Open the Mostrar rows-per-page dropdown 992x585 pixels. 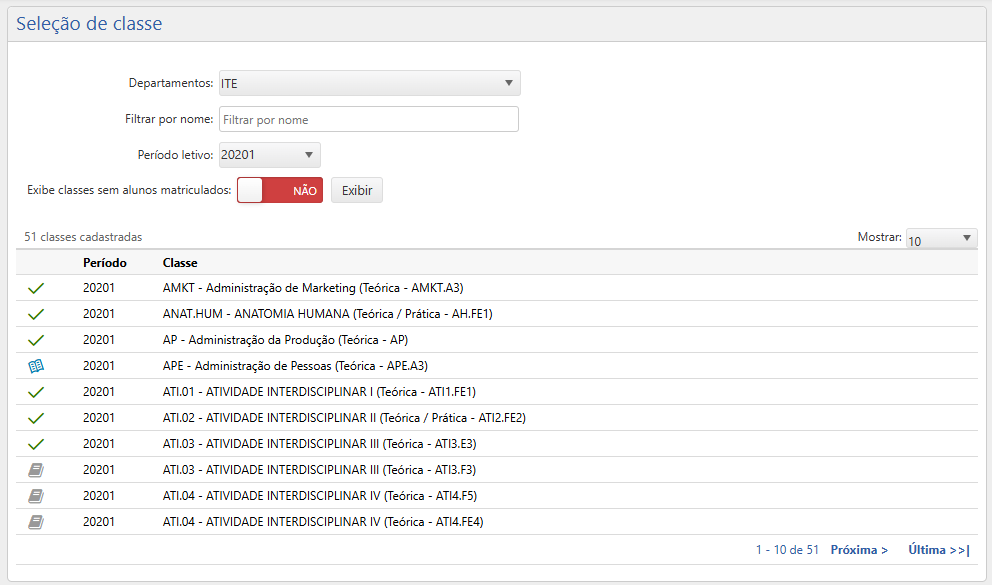[x=940, y=239]
